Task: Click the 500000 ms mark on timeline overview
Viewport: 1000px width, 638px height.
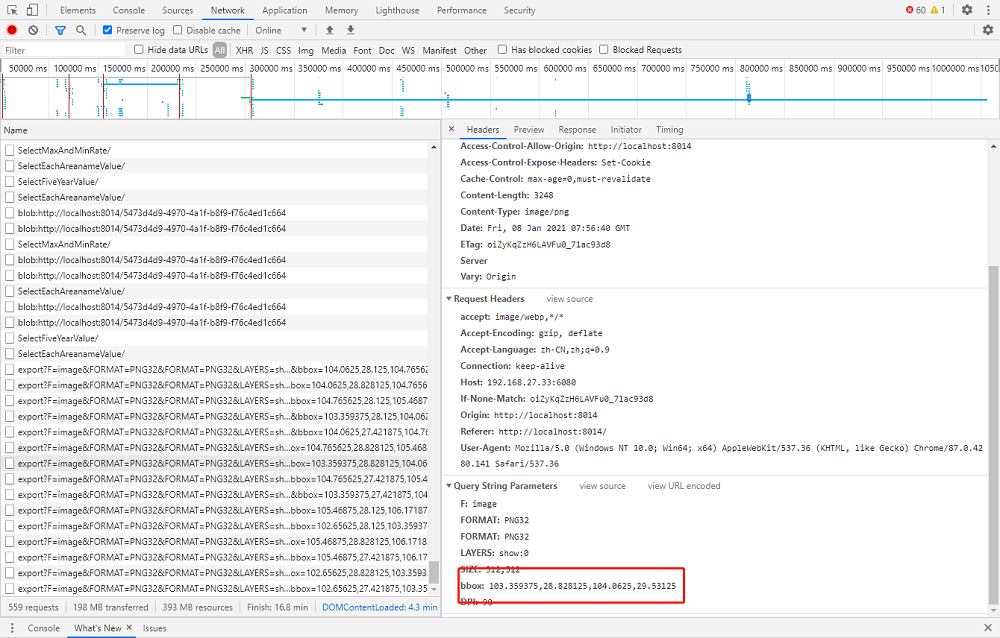Action: (x=467, y=68)
